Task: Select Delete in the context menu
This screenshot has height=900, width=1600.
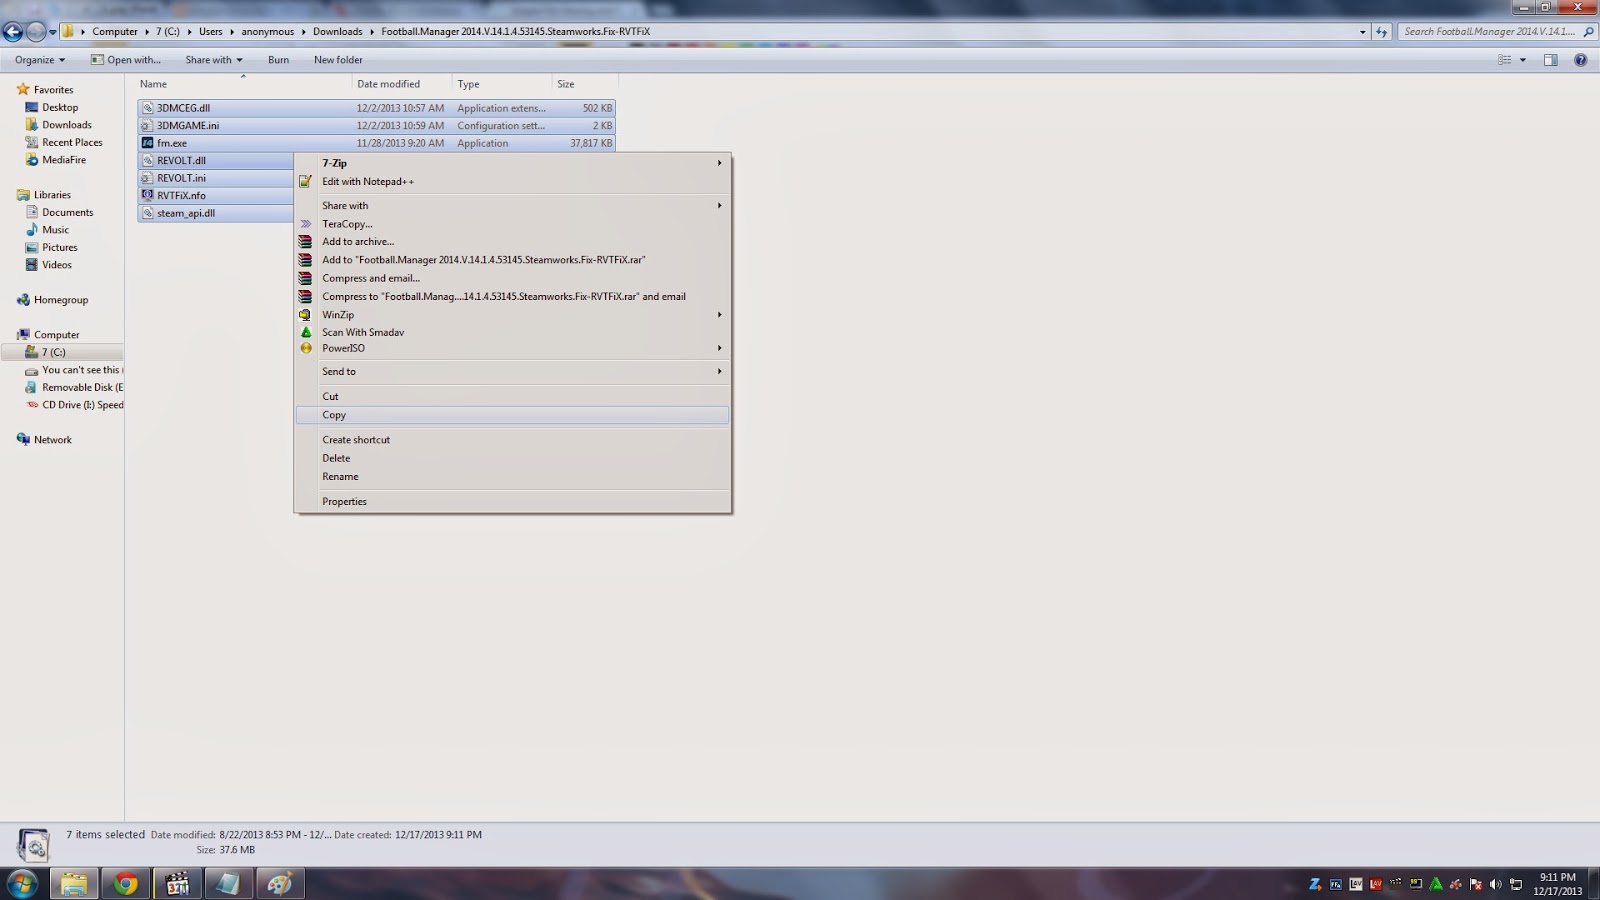Action: [512, 458]
